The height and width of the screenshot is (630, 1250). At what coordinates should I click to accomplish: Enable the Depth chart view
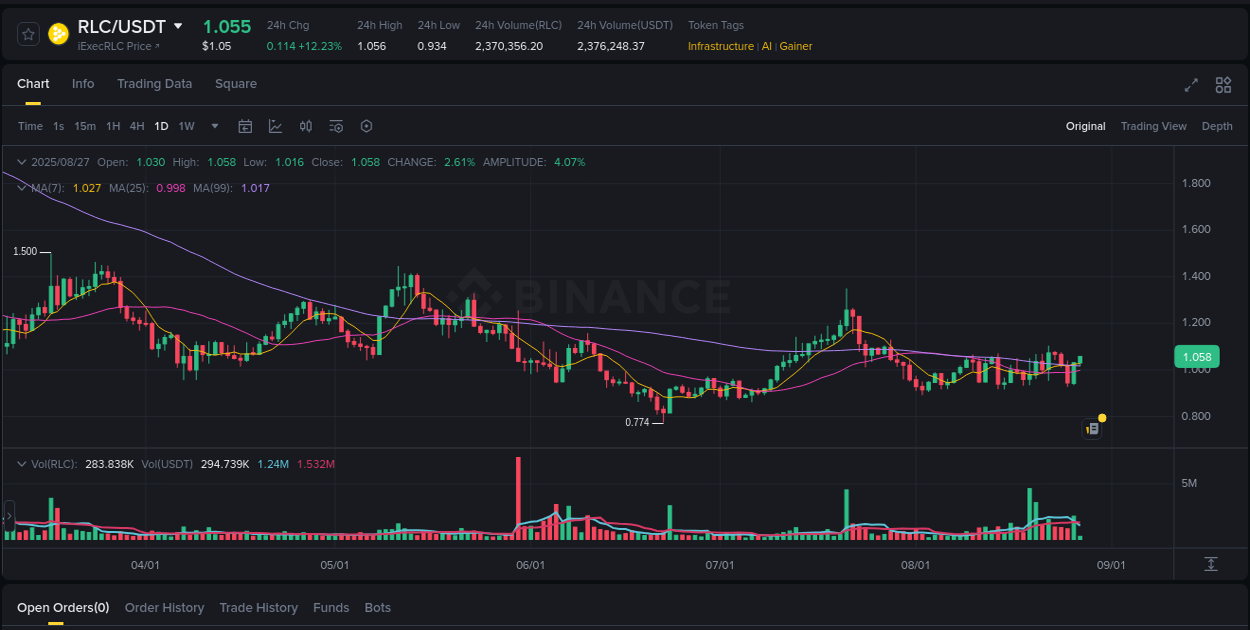point(1217,126)
